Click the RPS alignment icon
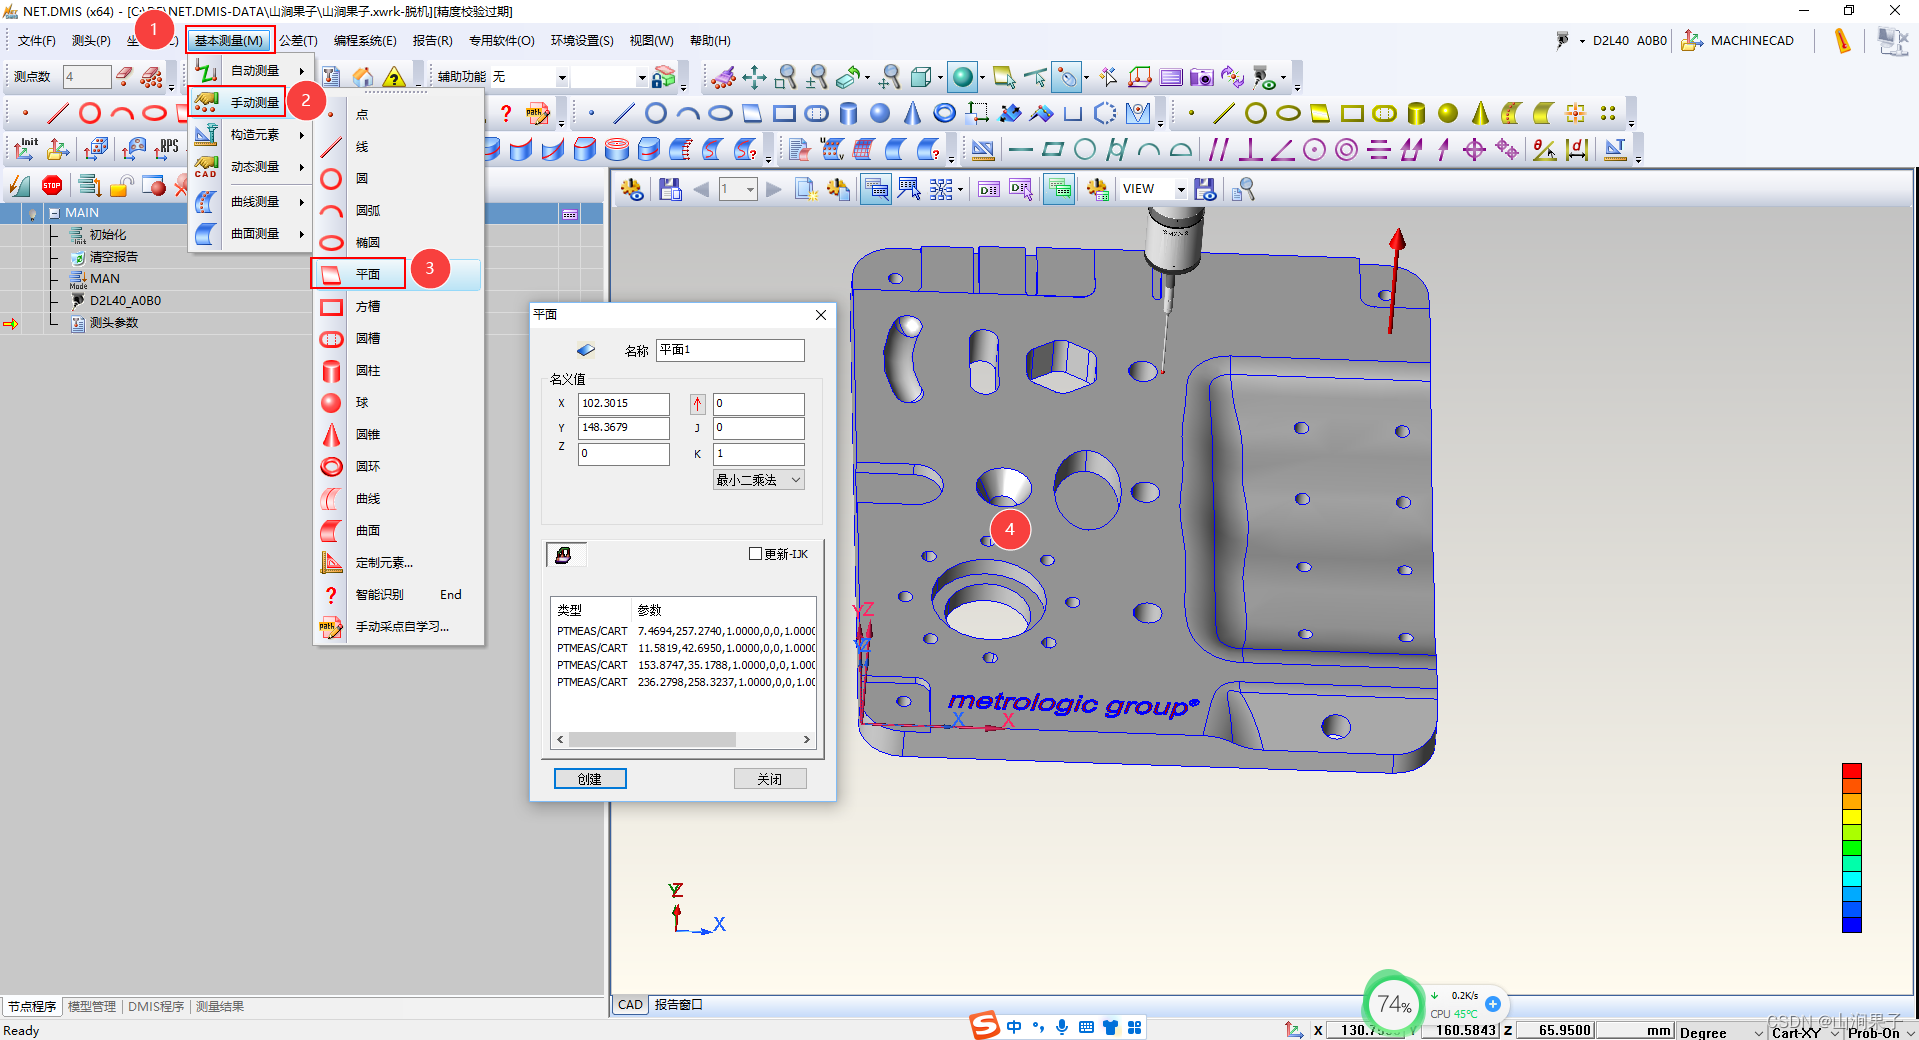Viewport: 1919px width, 1040px height. [x=167, y=149]
